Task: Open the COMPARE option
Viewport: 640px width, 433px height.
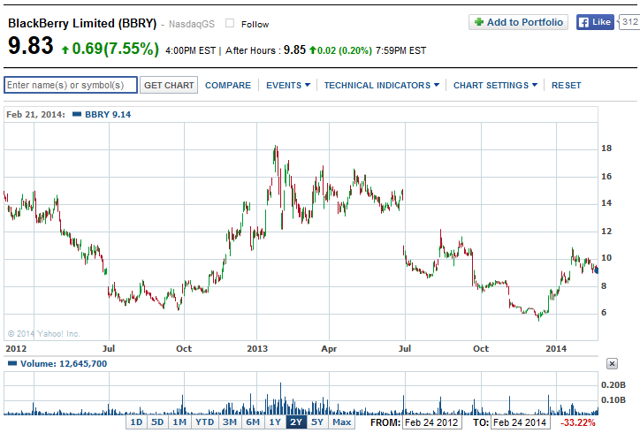Action: click(x=228, y=85)
